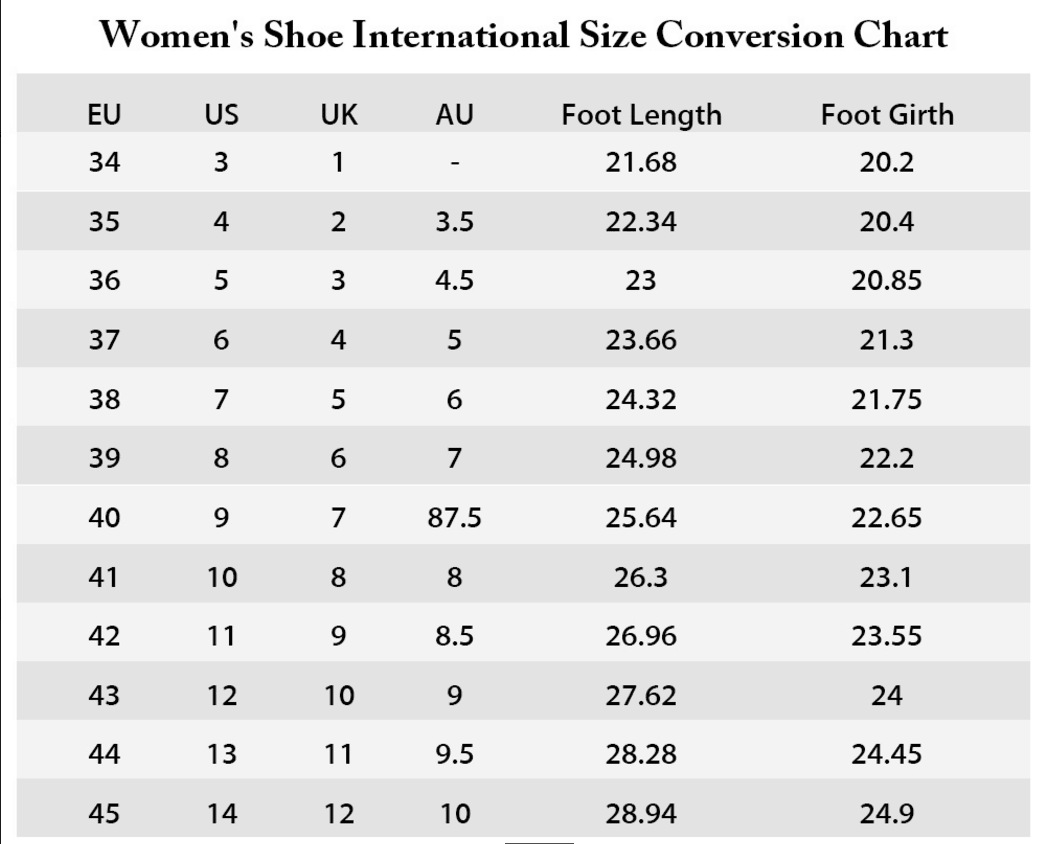Select EU size 45 cell

(104, 814)
